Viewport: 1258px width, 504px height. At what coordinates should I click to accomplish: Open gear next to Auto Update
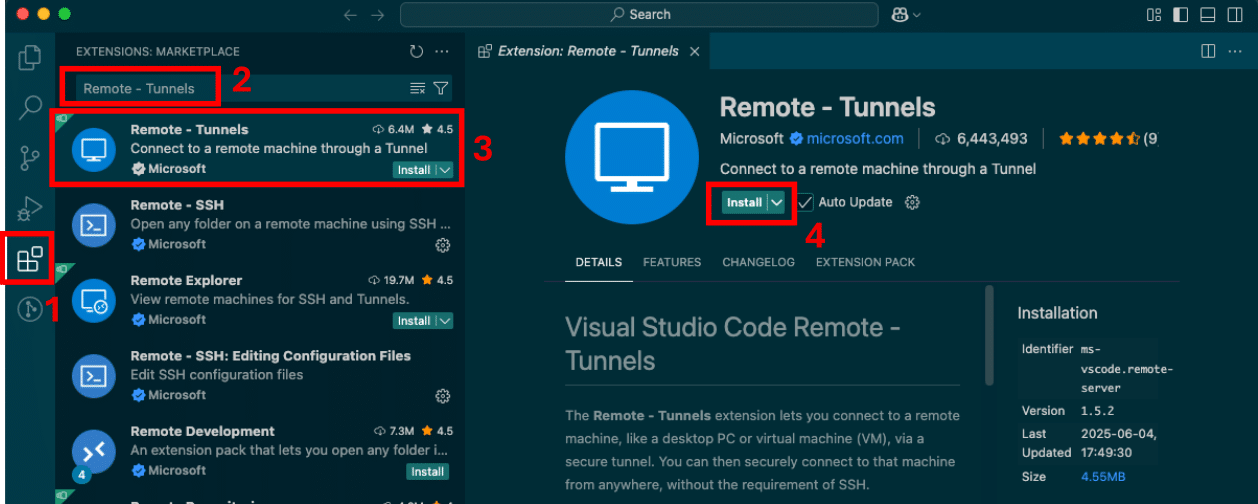912,202
